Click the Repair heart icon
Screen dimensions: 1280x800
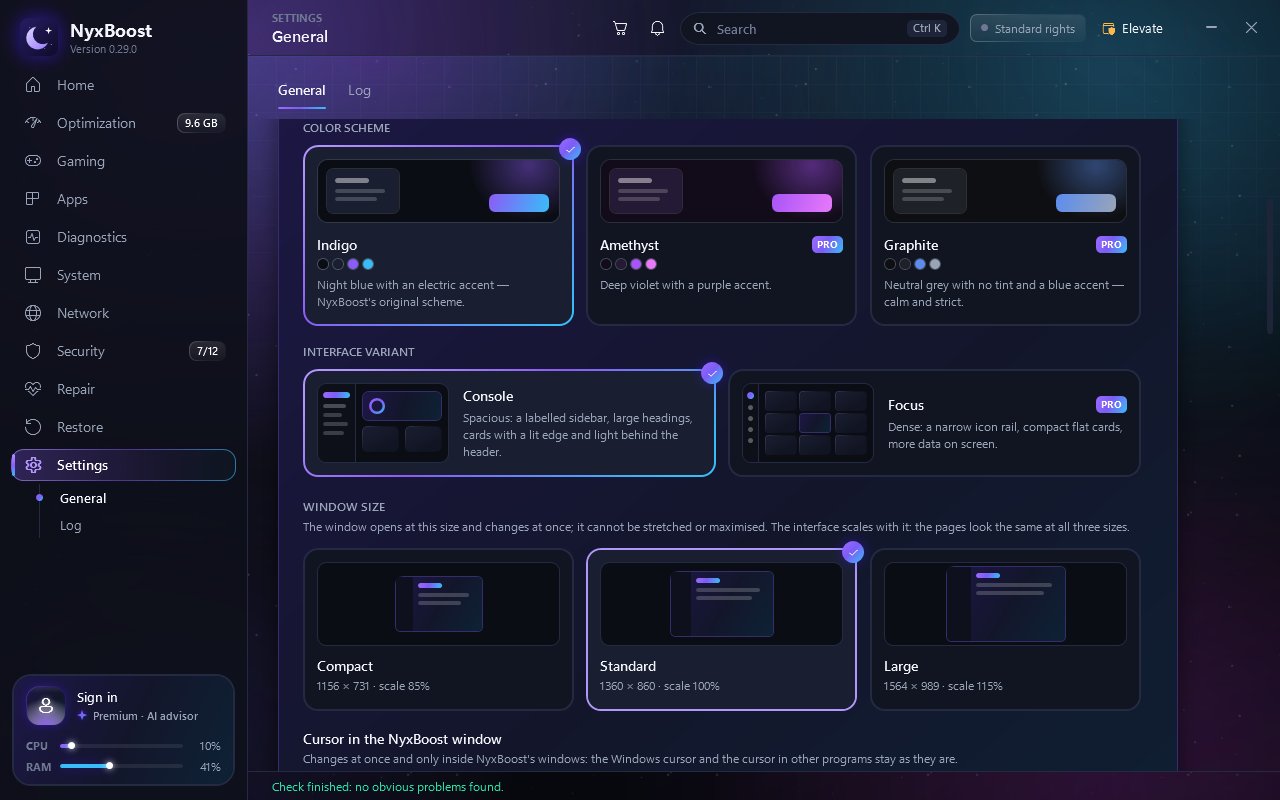34,389
